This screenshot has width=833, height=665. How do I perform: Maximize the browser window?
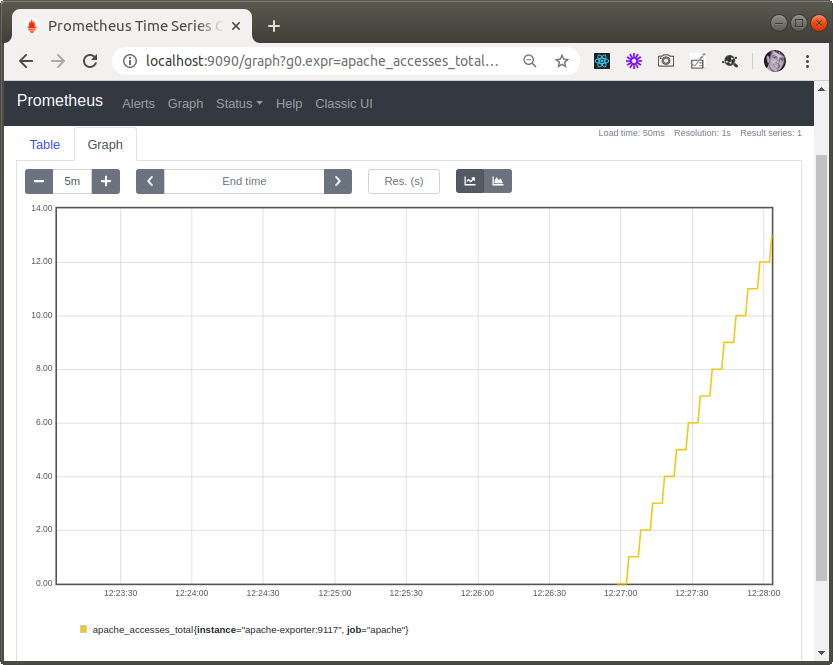(798, 23)
